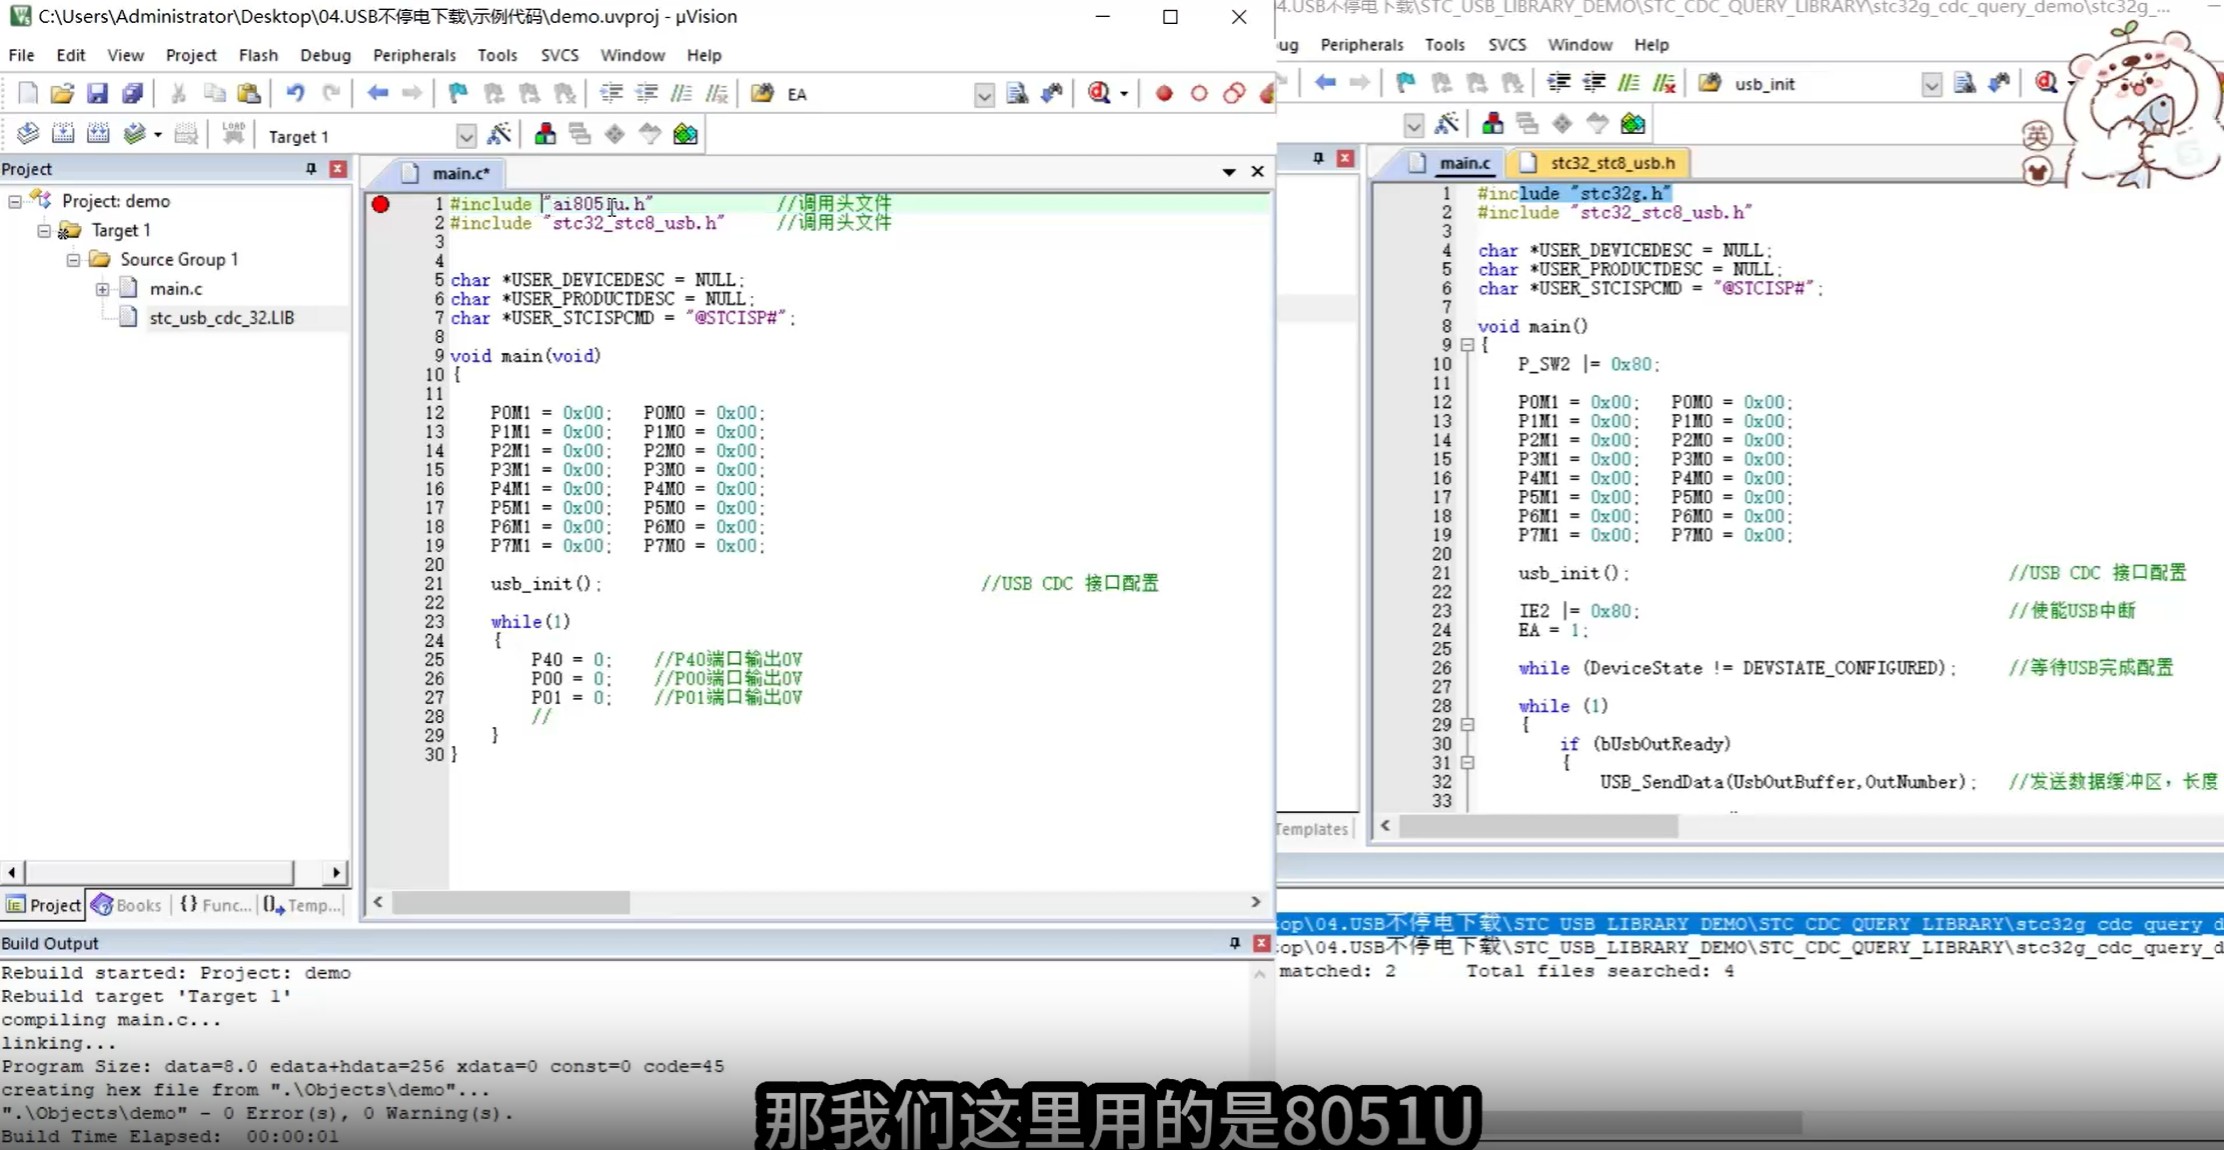
Task: Comment selection icon in left toolbar
Action: tap(682, 93)
